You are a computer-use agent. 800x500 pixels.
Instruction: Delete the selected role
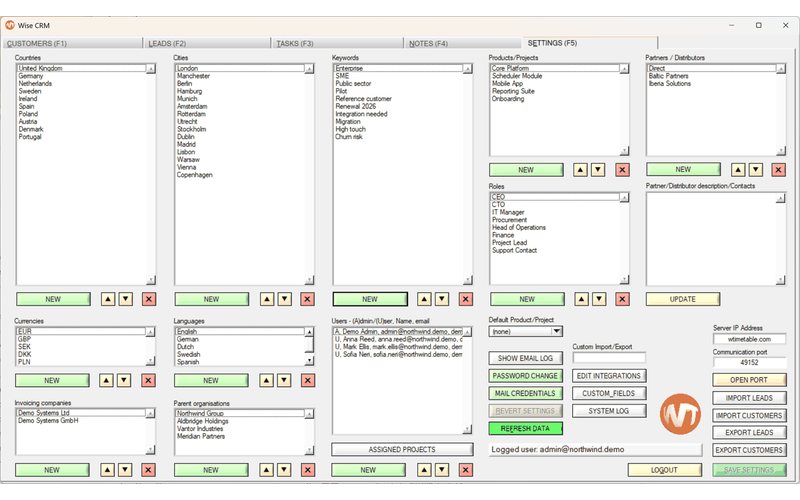click(622, 299)
